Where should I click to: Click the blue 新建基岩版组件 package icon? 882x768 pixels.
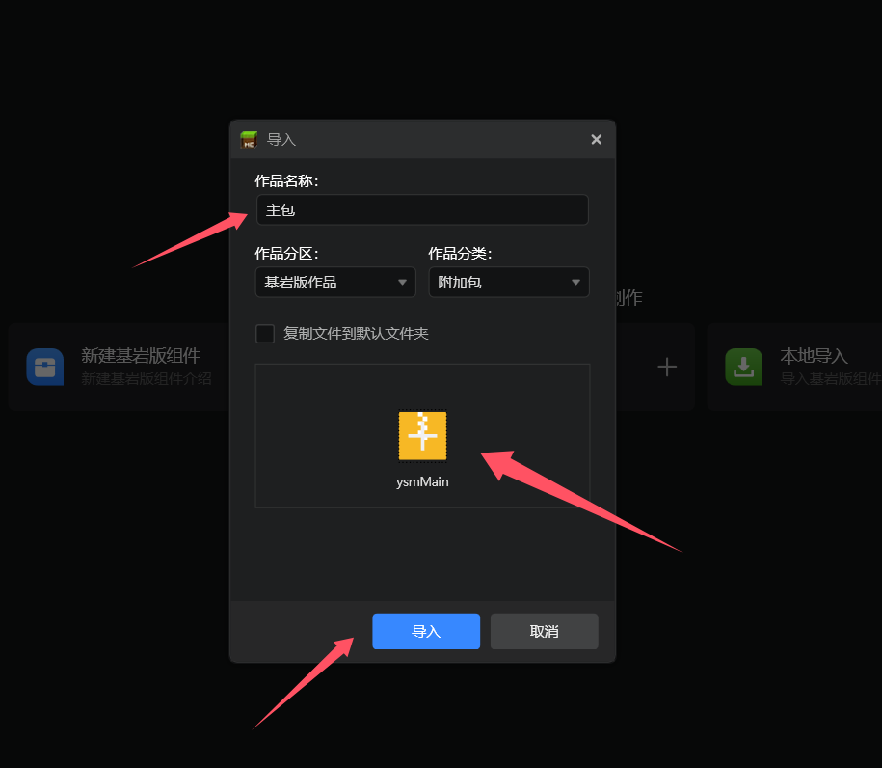point(45,367)
